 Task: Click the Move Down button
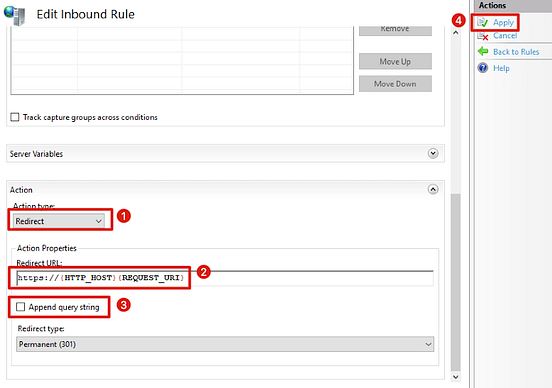point(395,84)
